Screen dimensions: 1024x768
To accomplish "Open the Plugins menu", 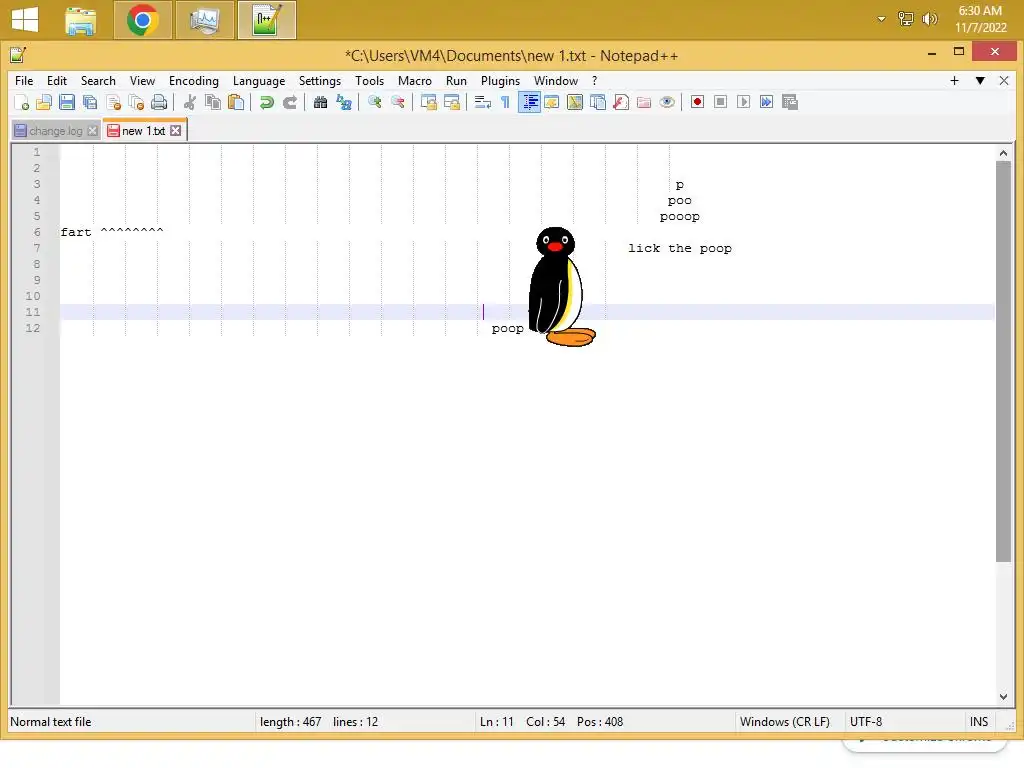I will click(500, 81).
